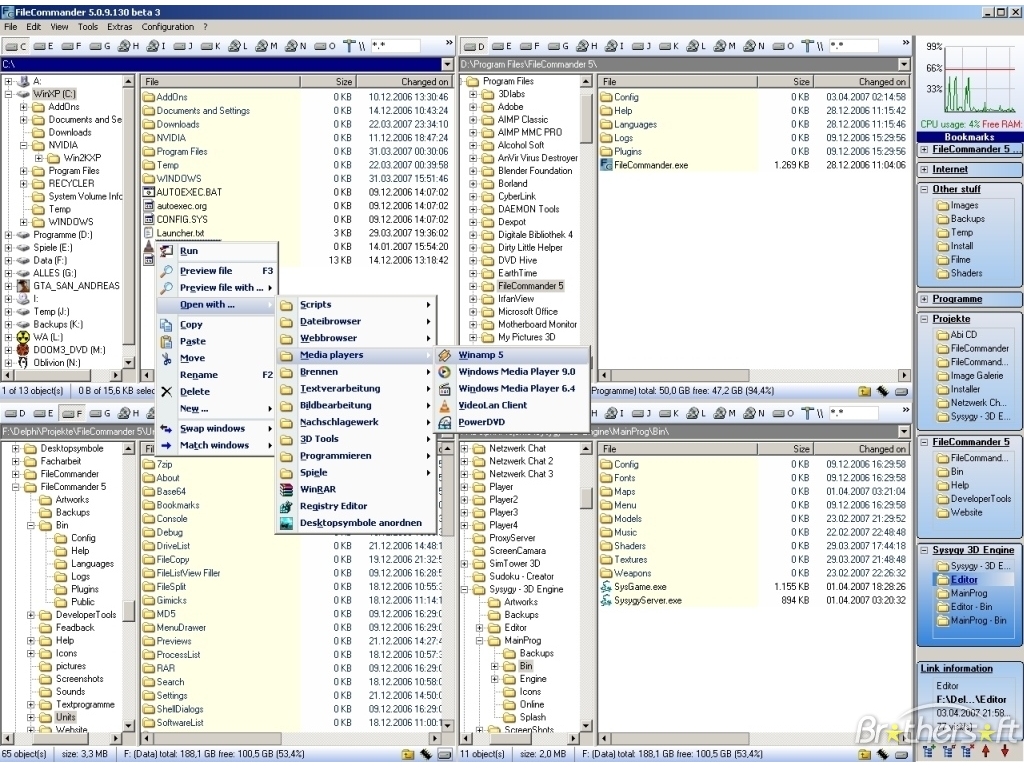This screenshot has height=768, width=1024.
Task: Expand the DeveloperTools folder in bottom-left tree
Action: [x=31, y=615]
